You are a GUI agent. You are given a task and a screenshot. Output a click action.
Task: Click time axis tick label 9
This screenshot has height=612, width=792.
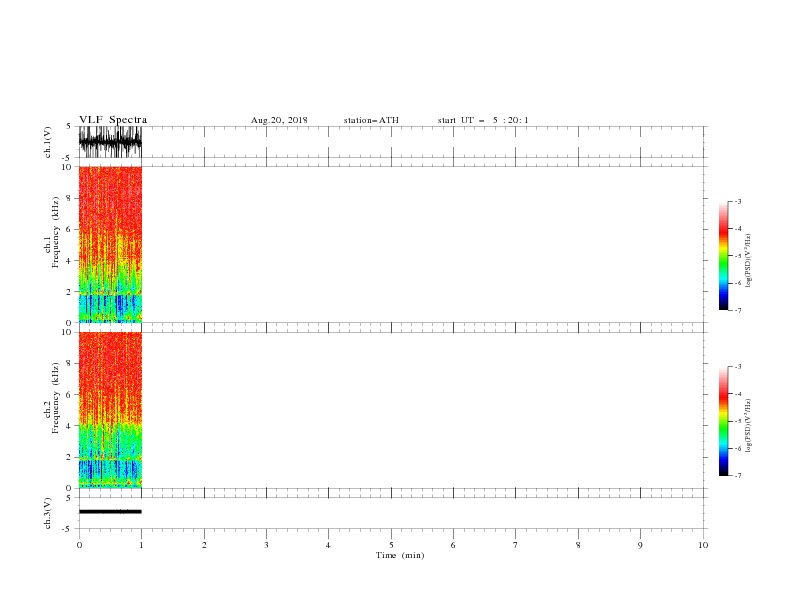pos(640,545)
